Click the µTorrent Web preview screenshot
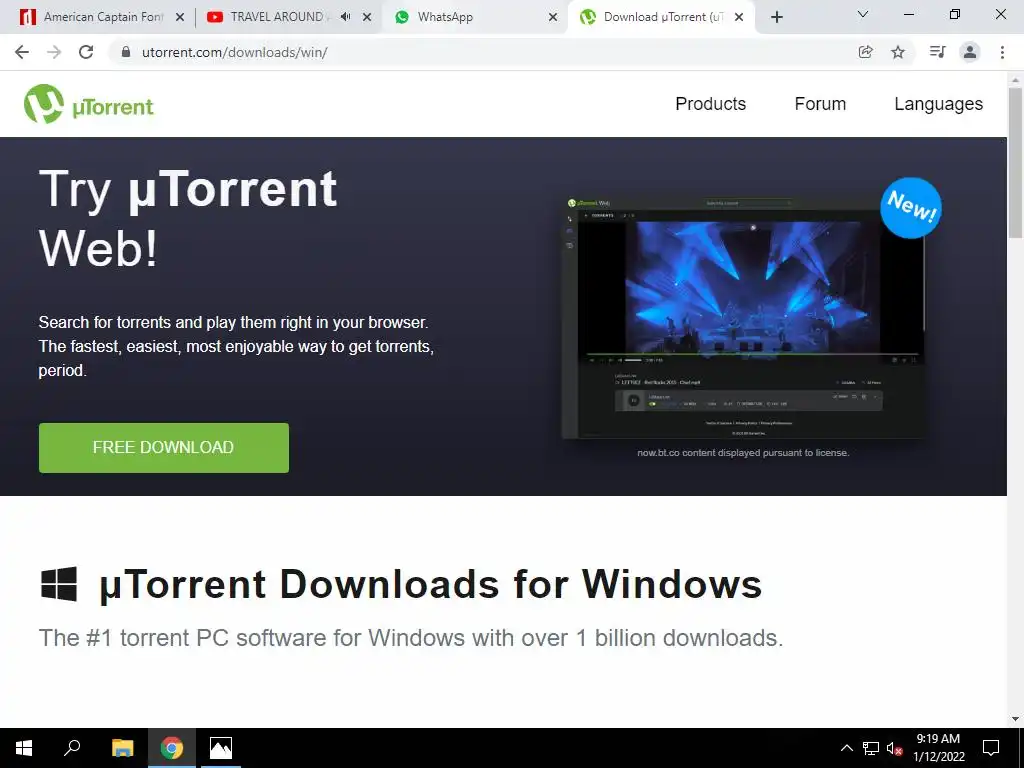 (x=743, y=318)
